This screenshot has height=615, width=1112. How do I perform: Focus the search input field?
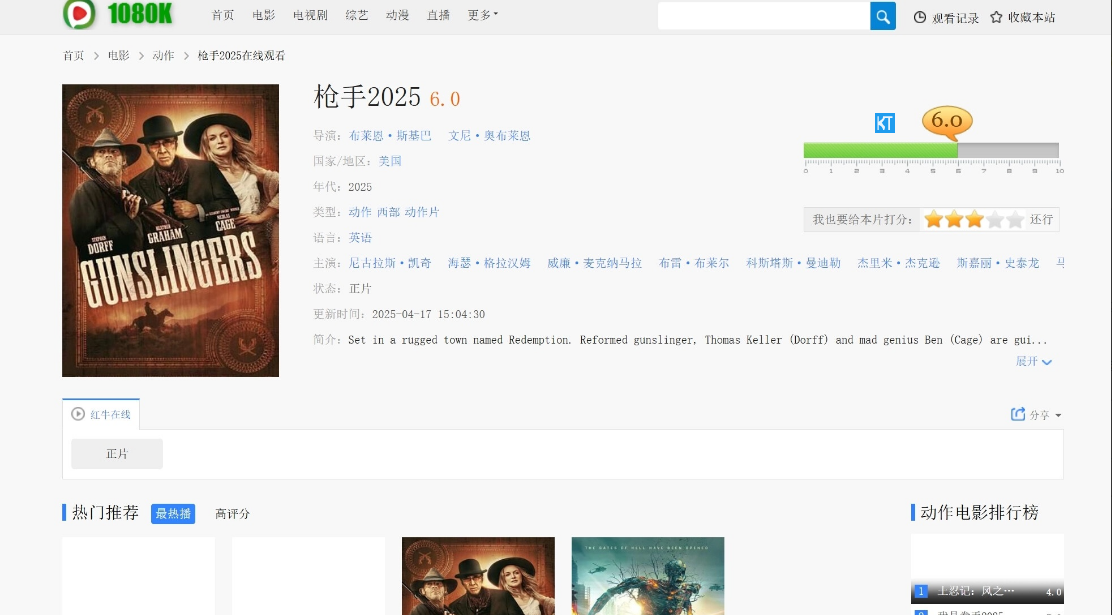[764, 16]
